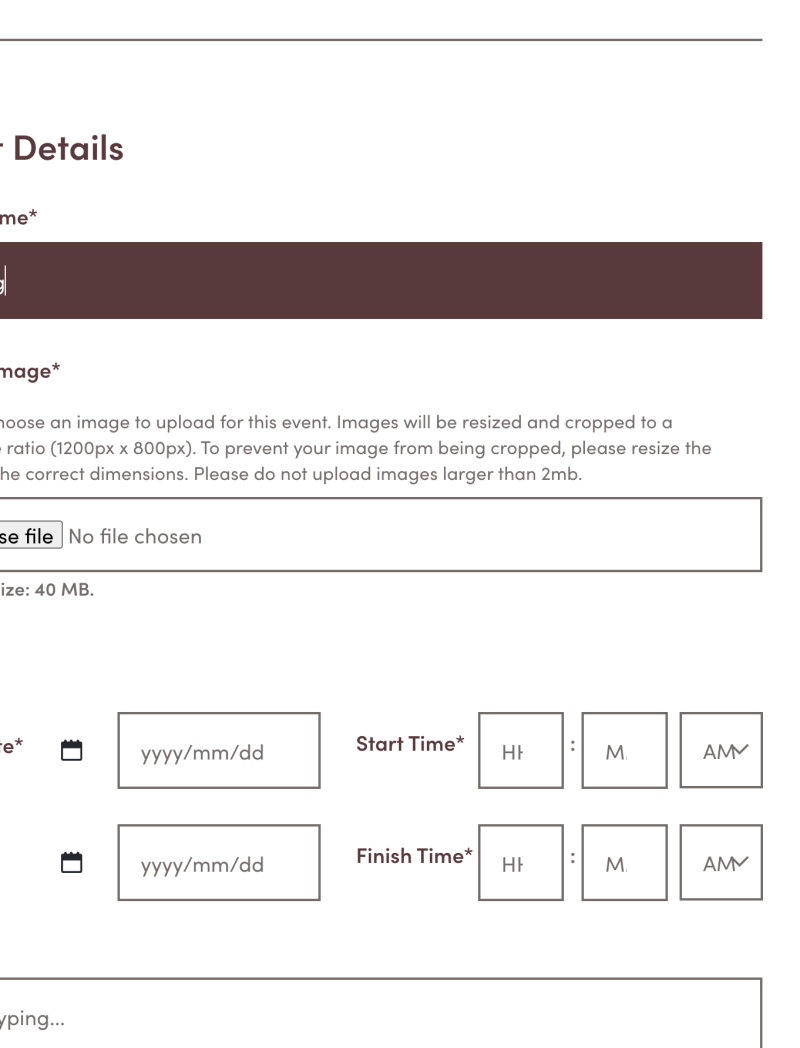Click the Start Time minutes field
800x1048 pixels.
(624, 750)
